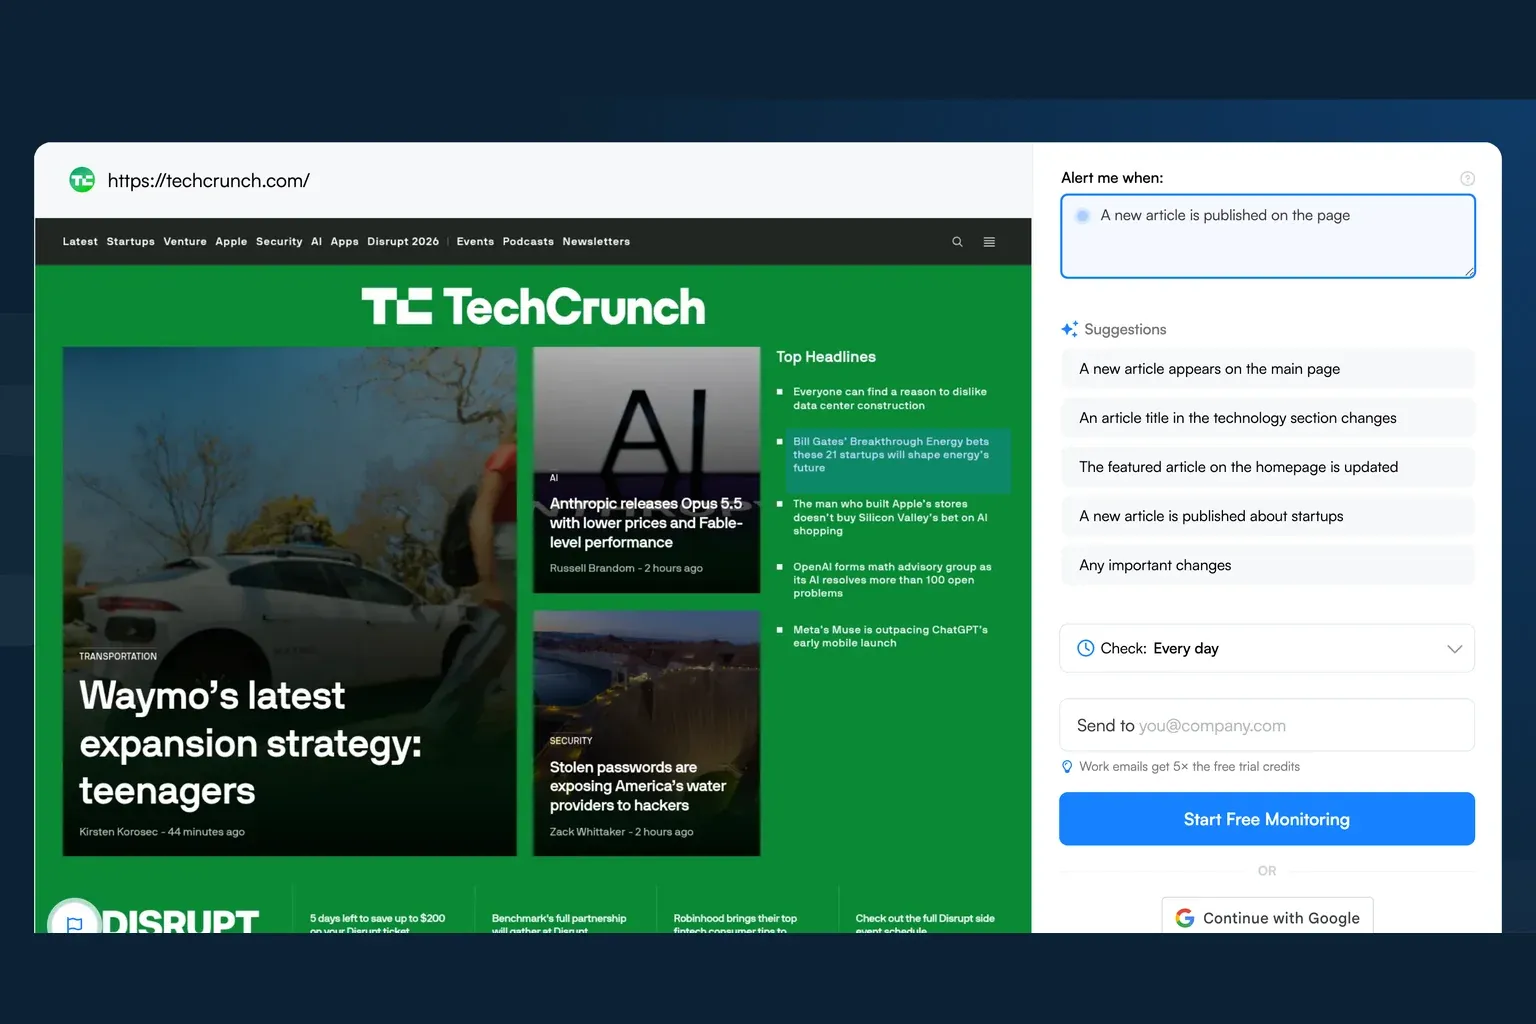The width and height of the screenshot is (1536, 1024).
Task: Open the Newsletters nav item
Action: (x=596, y=242)
